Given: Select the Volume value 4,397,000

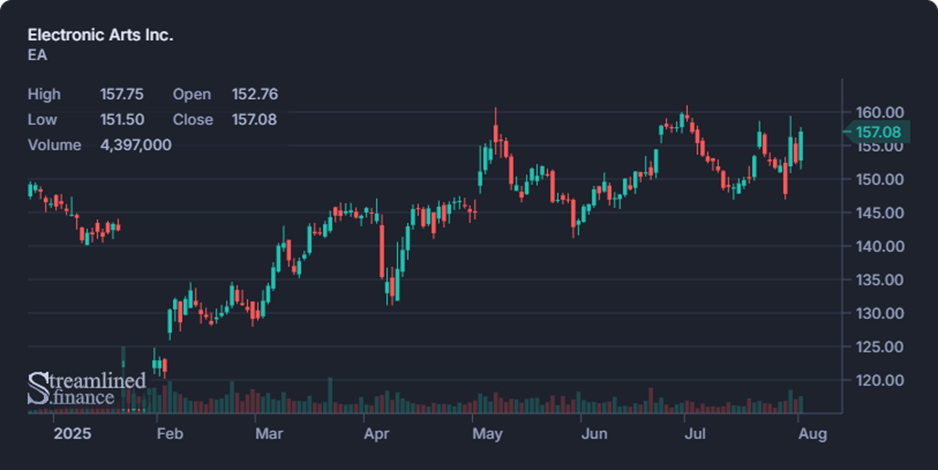Looking at the screenshot, I should coord(136,145).
